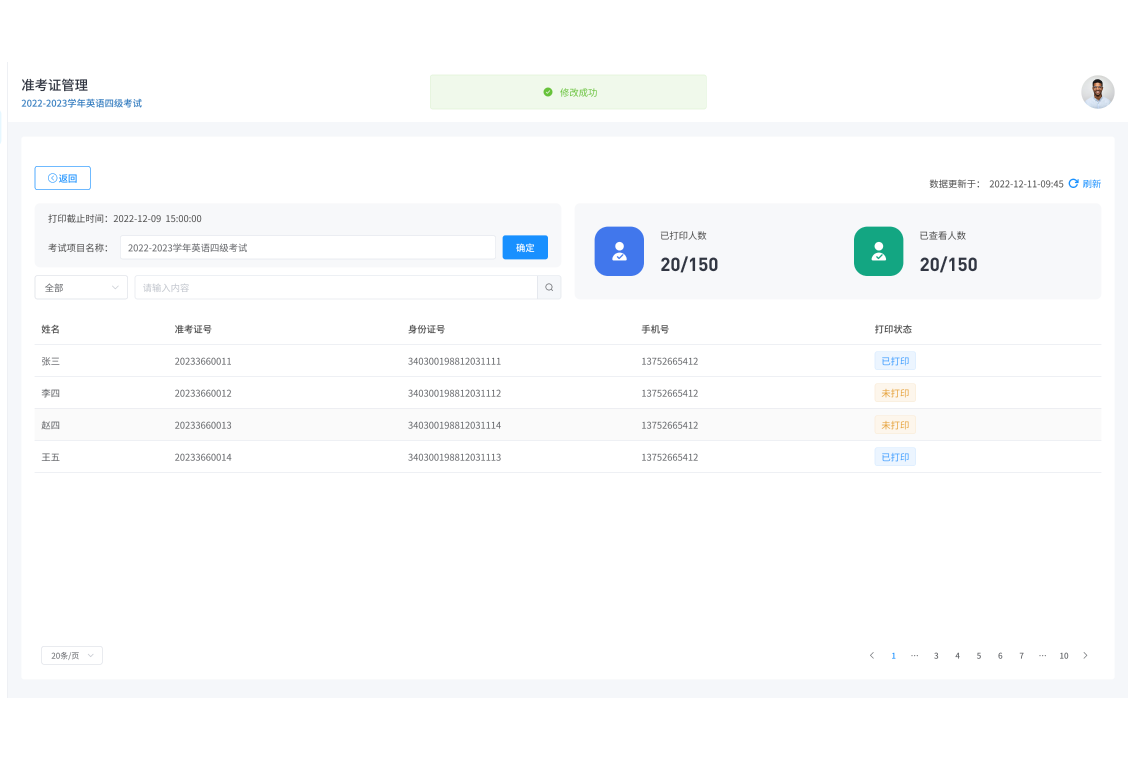Click the 刷新 refresh link
Screen dimensions: 1128x760
point(1091,184)
